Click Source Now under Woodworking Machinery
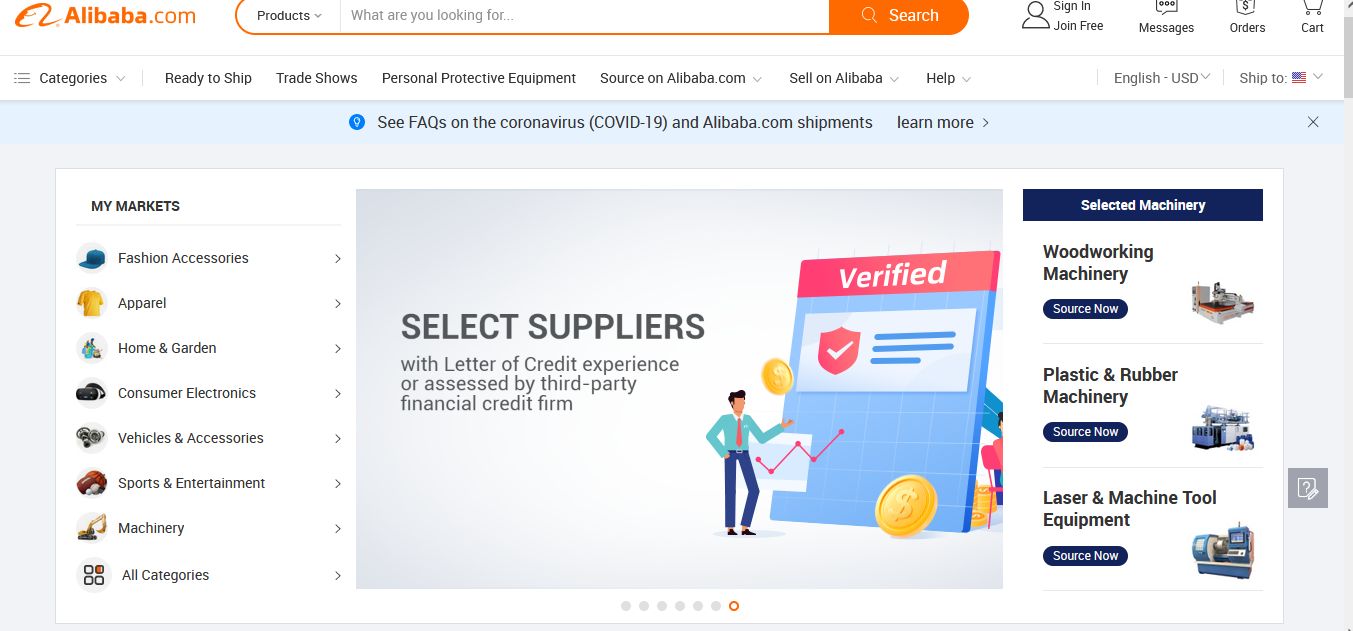 pyautogui.click(x=1085, y=309)
